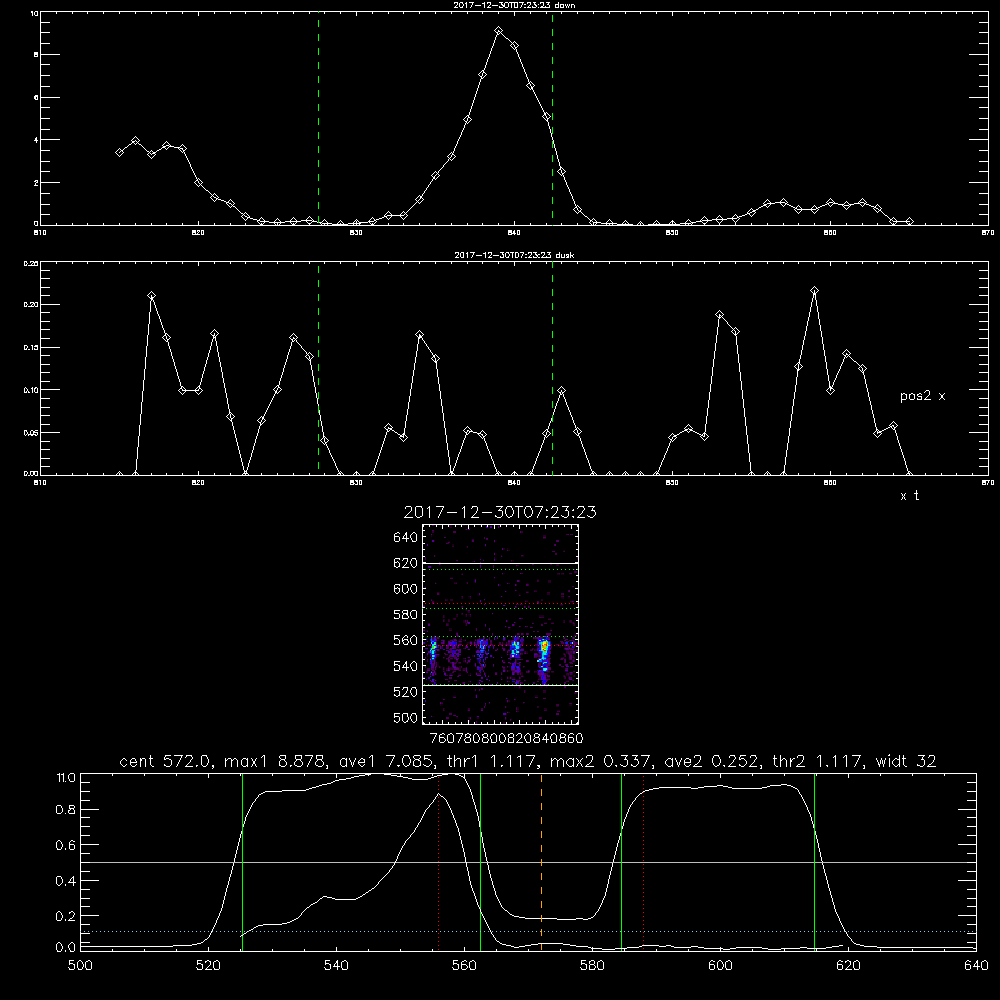Click the '500' label on the bottom plot x-axis

pyautogui.click(x=80, y=966)
